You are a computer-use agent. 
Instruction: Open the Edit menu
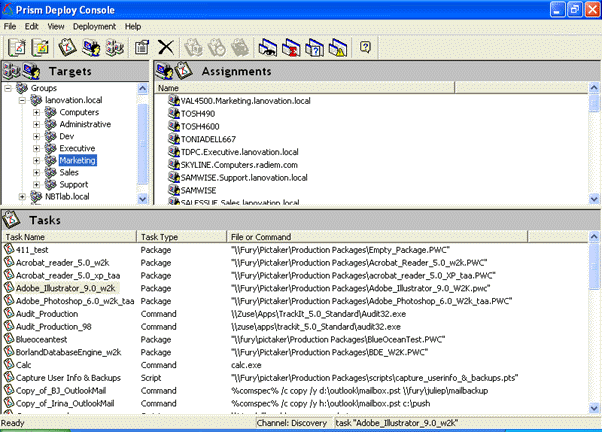(x=31, y=26)
